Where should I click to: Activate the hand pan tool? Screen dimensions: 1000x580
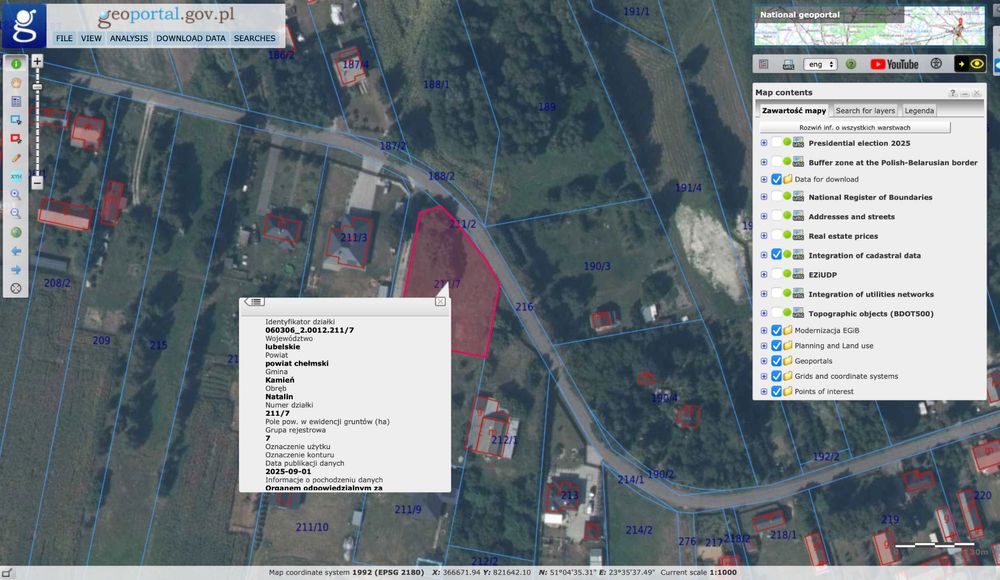16,83
